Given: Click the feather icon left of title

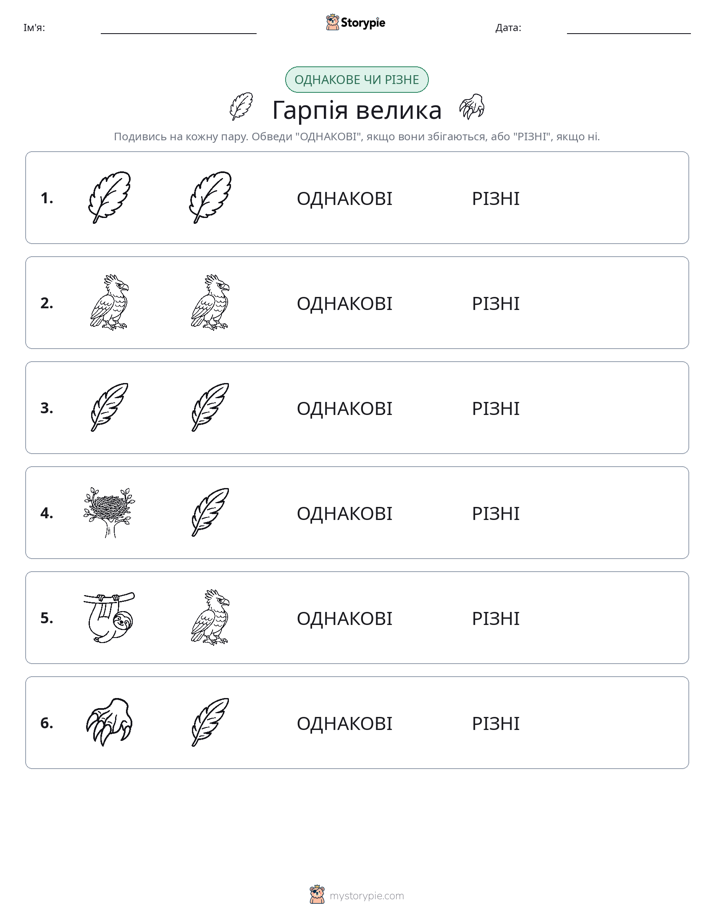Looking at the screenshot, I should 241,107.
